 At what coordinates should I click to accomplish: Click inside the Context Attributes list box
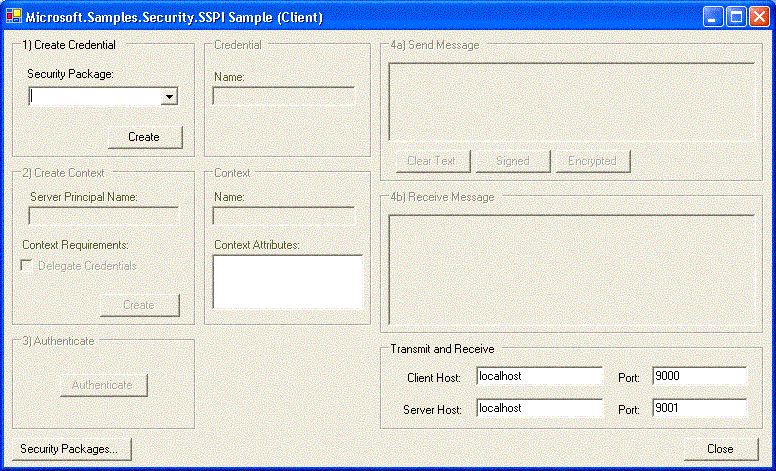[x=288, y=282]
